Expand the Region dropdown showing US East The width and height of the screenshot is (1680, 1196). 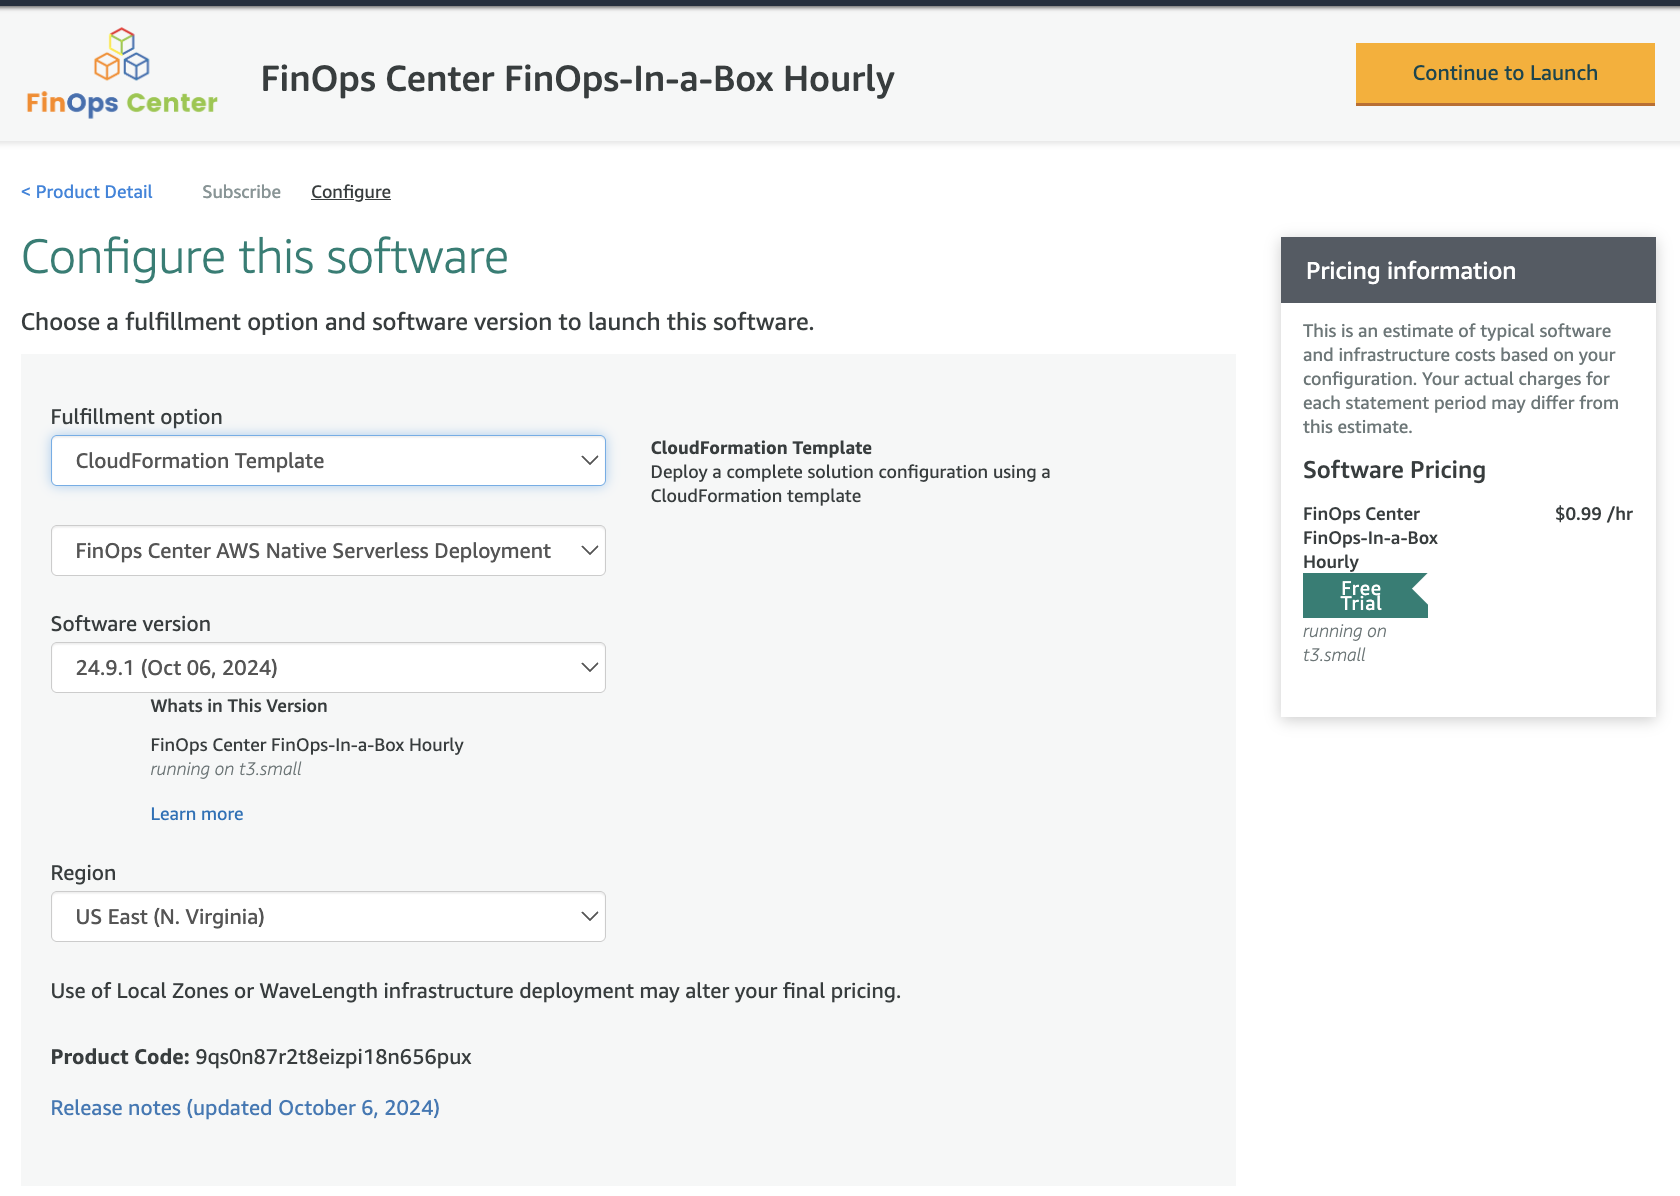(328, 917)
